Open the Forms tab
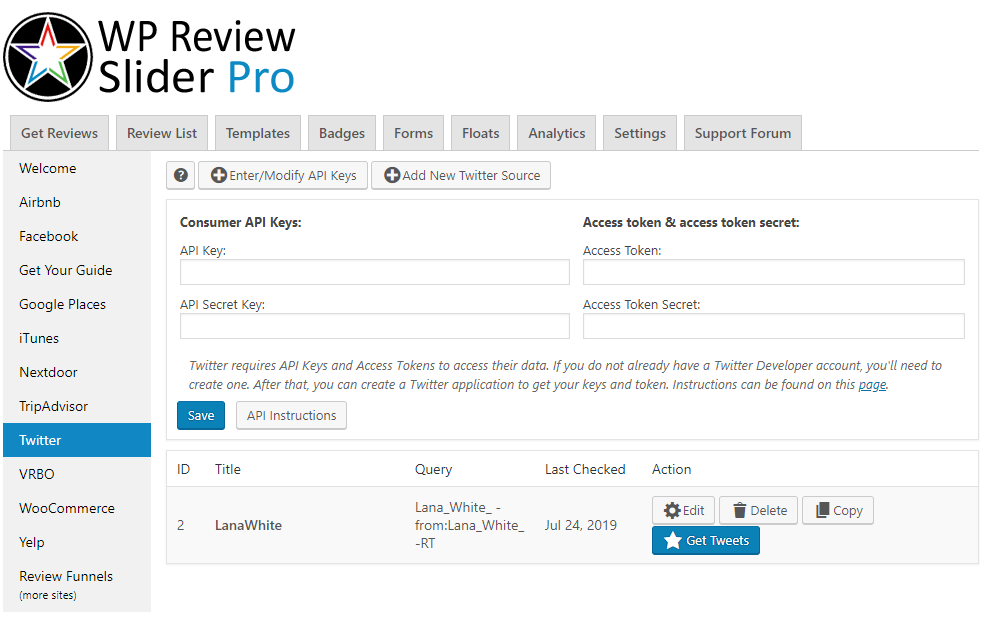This screenshot has width=984, height=619. pyautogui.click(x=414, y=133)
